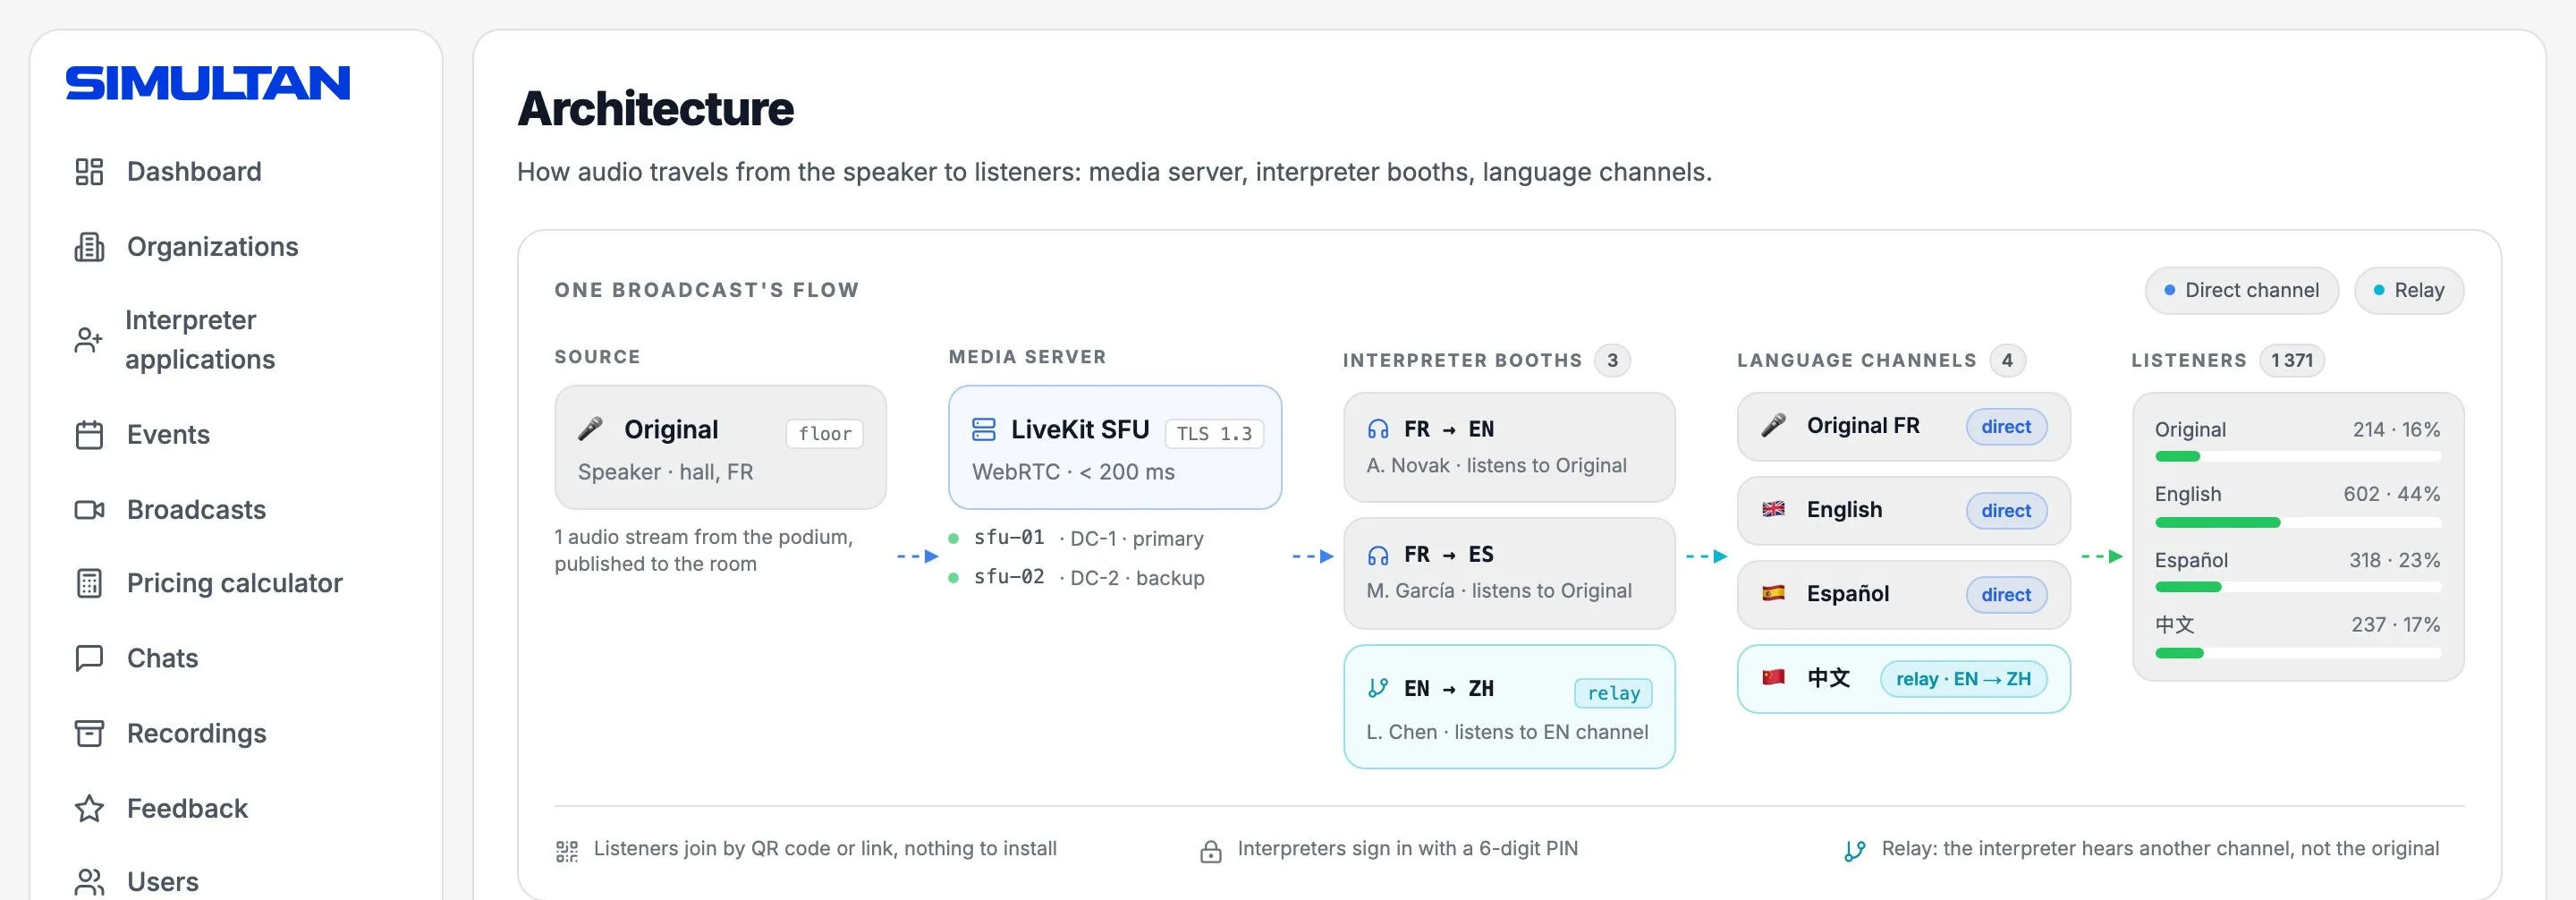Click the Chats speech bubble icon
Image resolution: width=2576 pixels, height=900 pixels.
(89, 658)
